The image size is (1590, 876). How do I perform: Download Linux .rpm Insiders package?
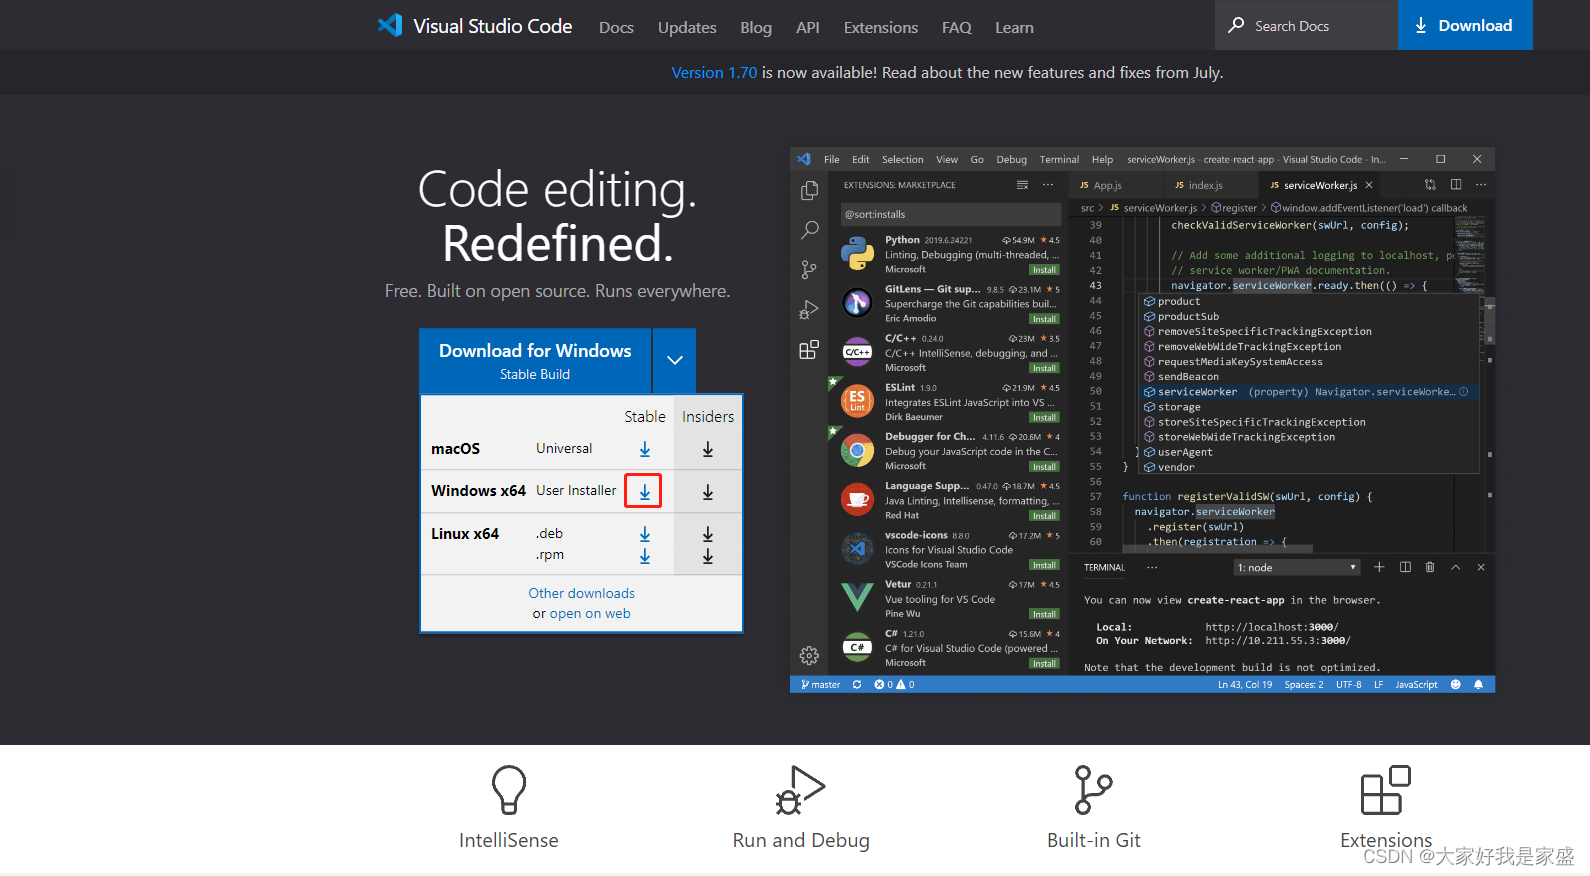click(x=708, y=556)
